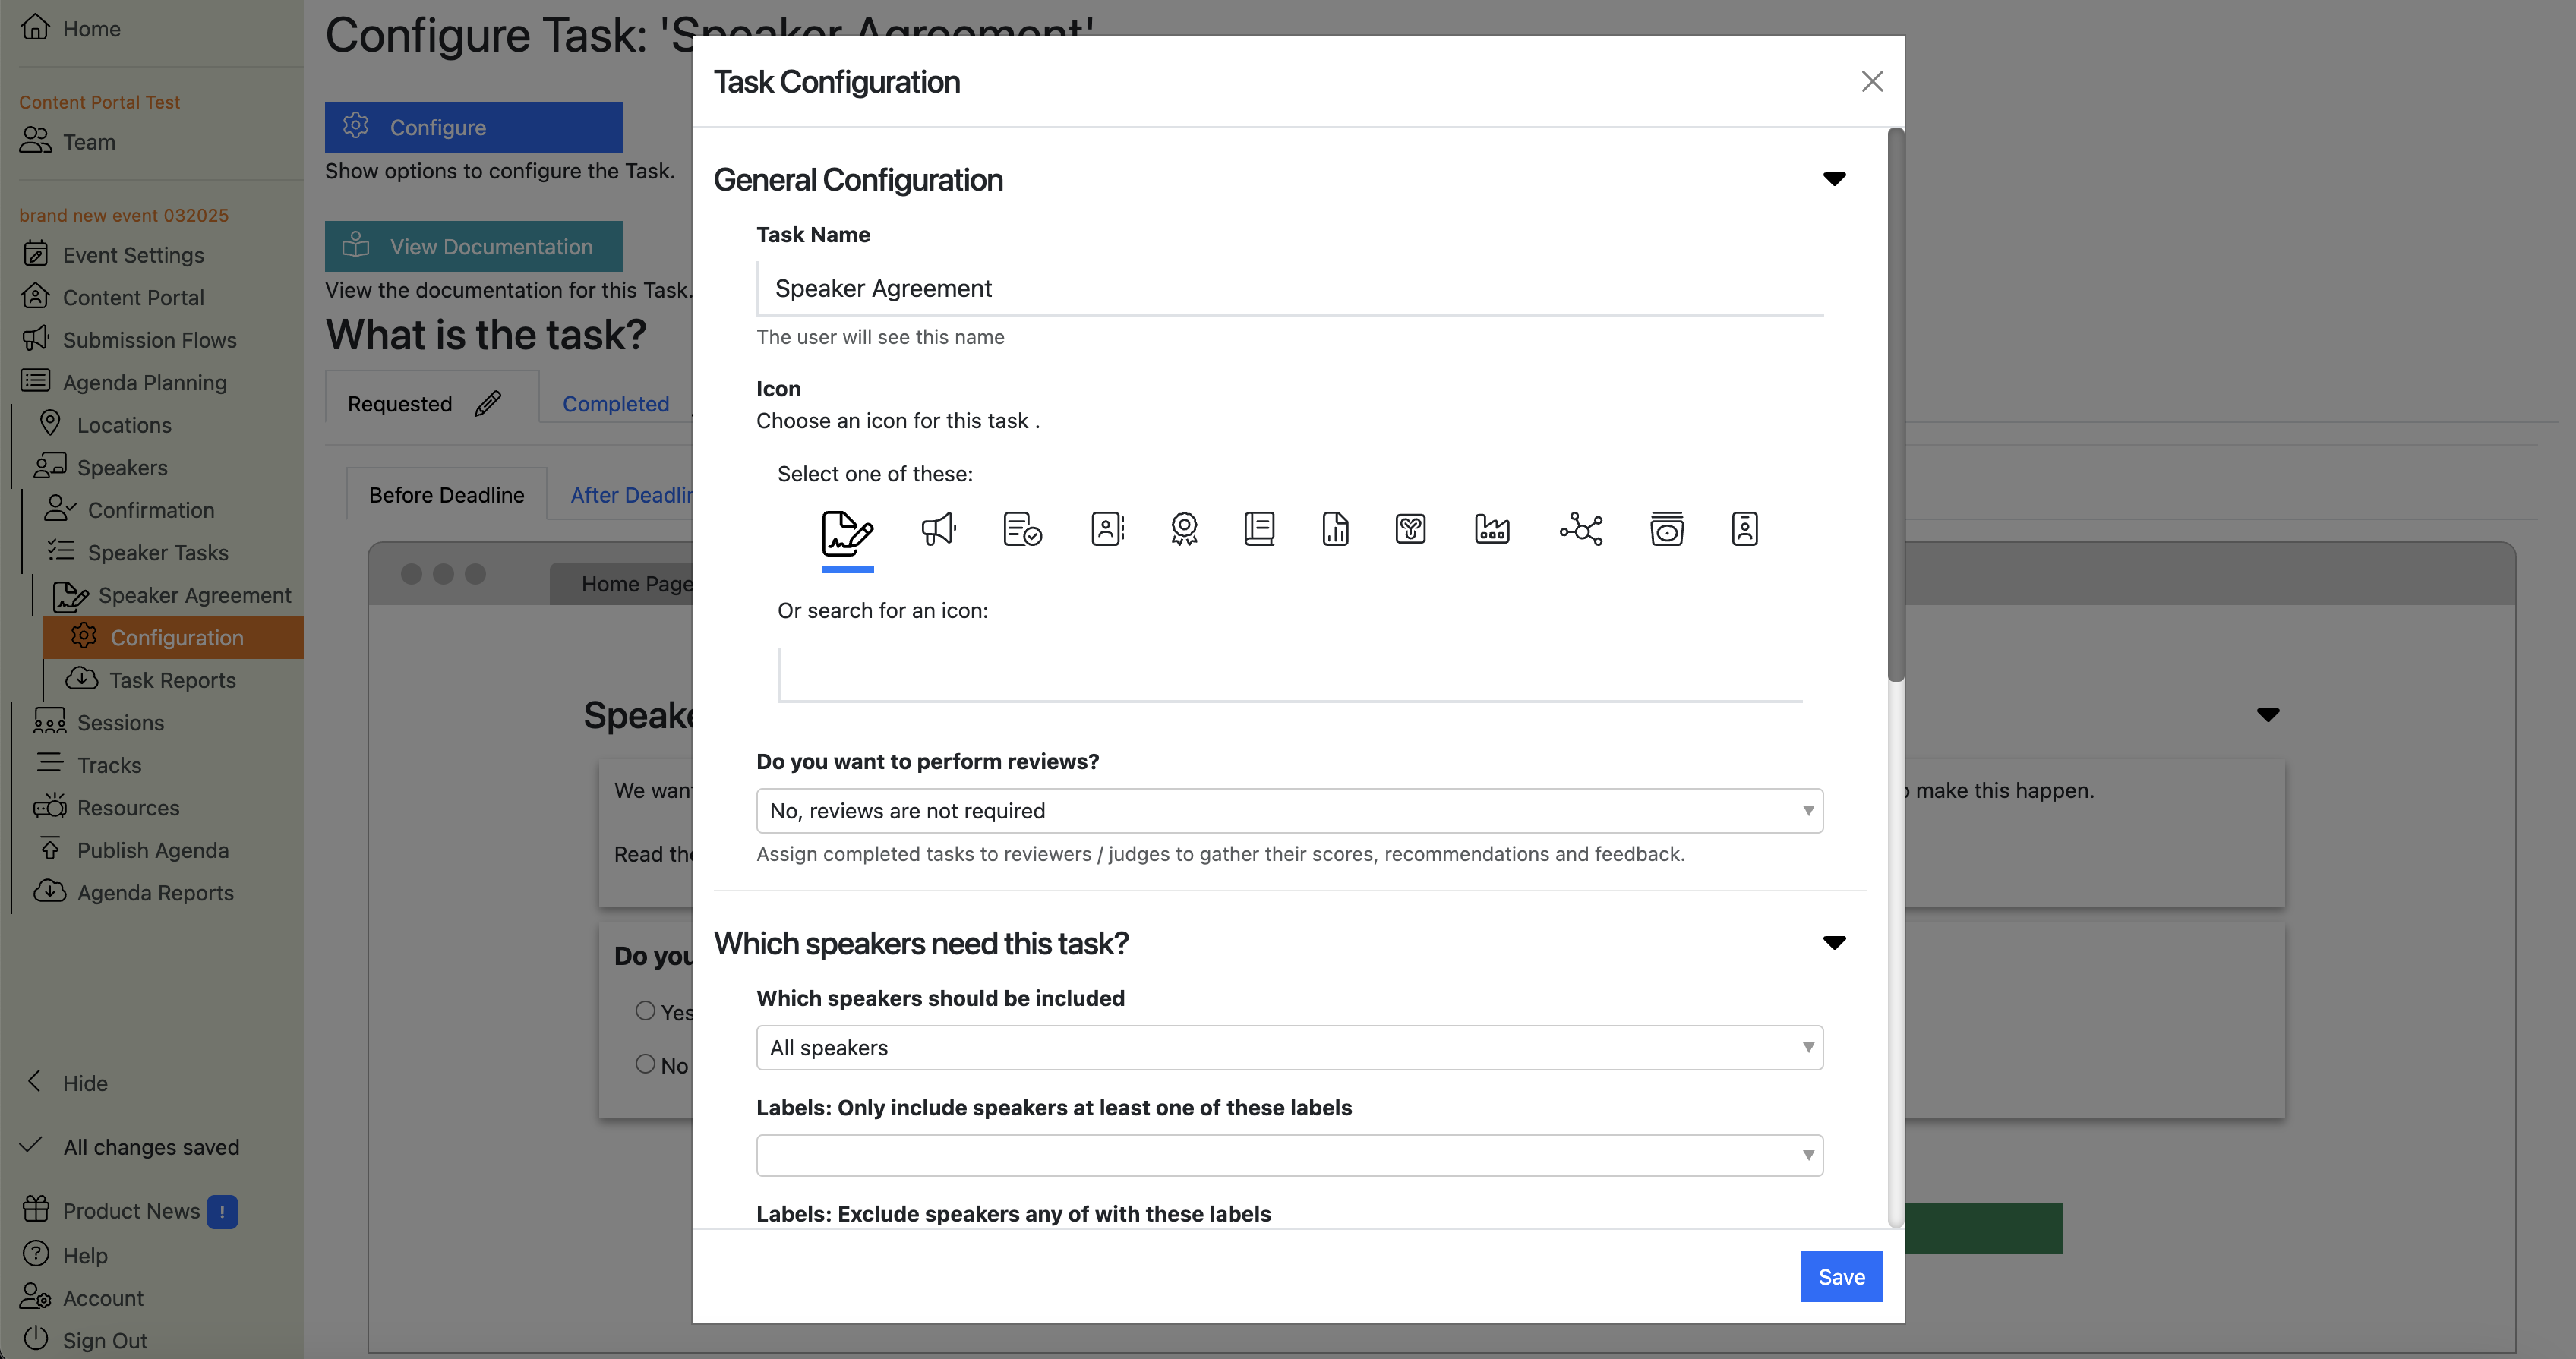Select the Before Deadline tab
This screenshot has width=2576, height=1359.
point(446,495)
